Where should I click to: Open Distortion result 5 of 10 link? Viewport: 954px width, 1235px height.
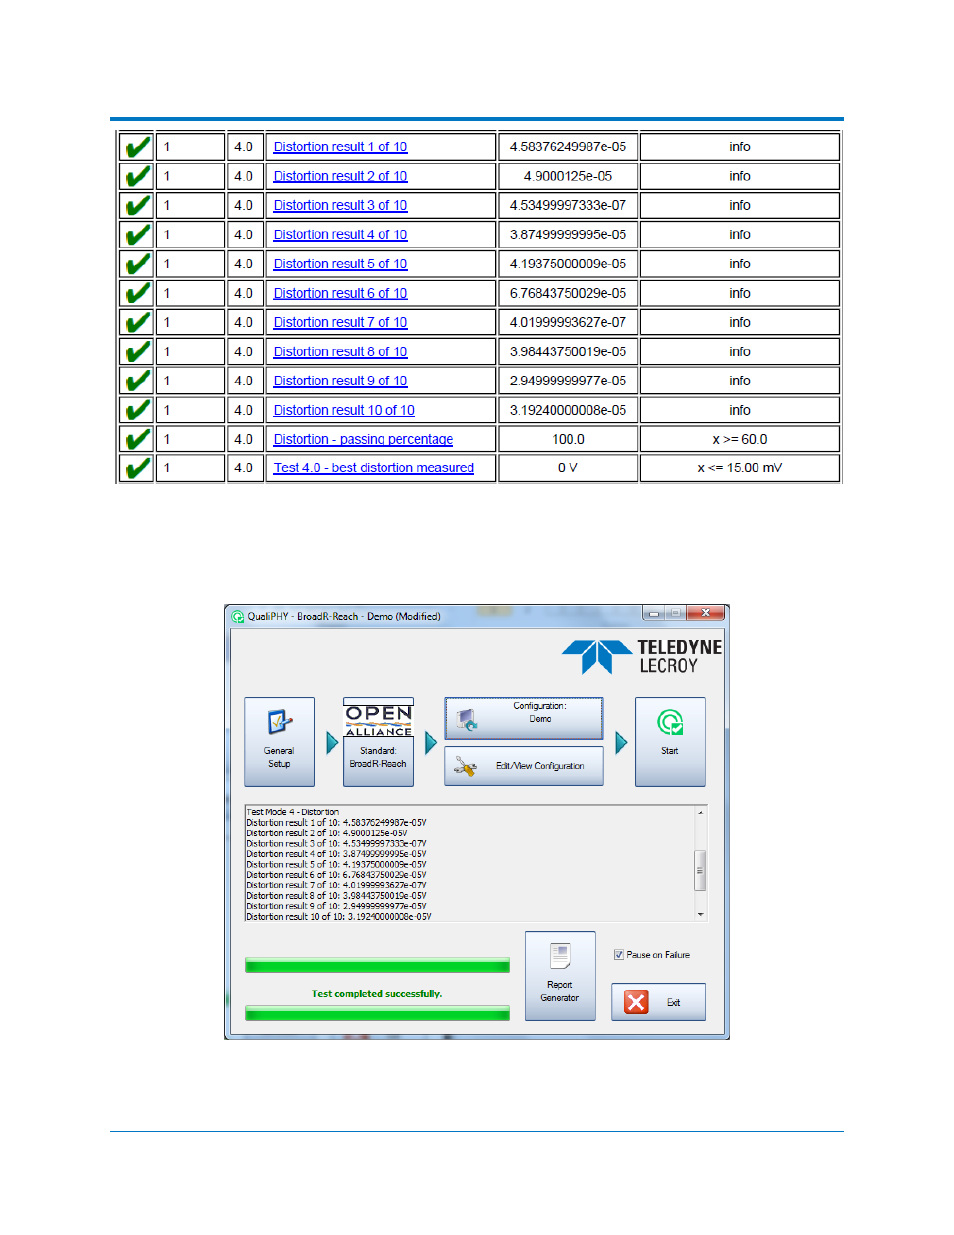coord(340,264)
